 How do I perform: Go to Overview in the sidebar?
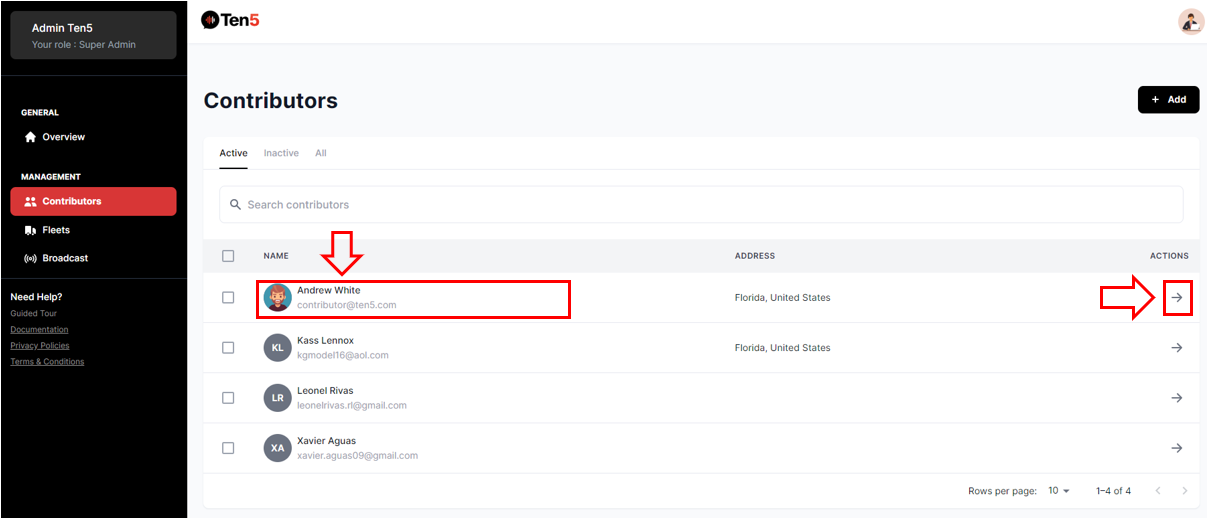pyautogui.click(x=63, y=137)
